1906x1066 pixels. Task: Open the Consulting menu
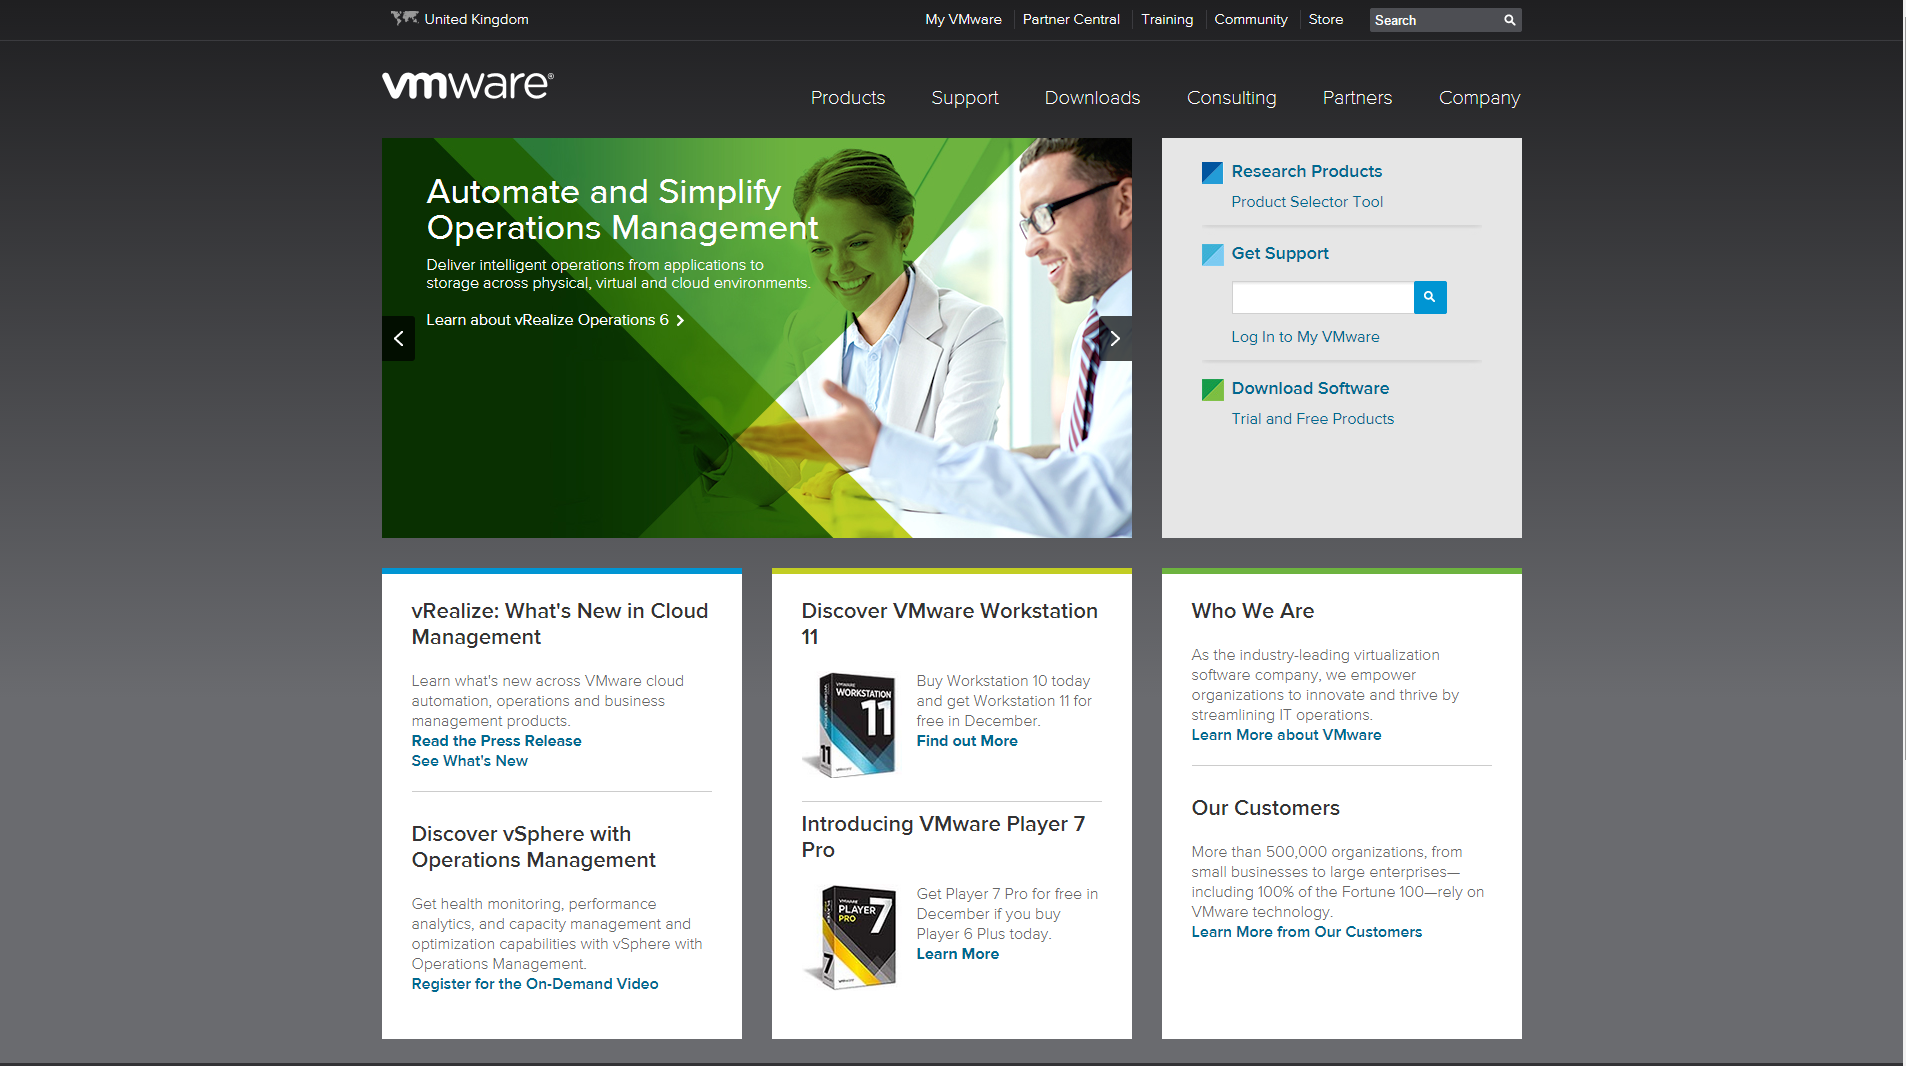coord(1232,98)
